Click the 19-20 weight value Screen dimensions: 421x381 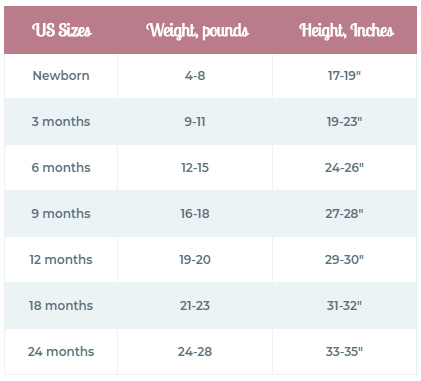[x=195, y=260]
